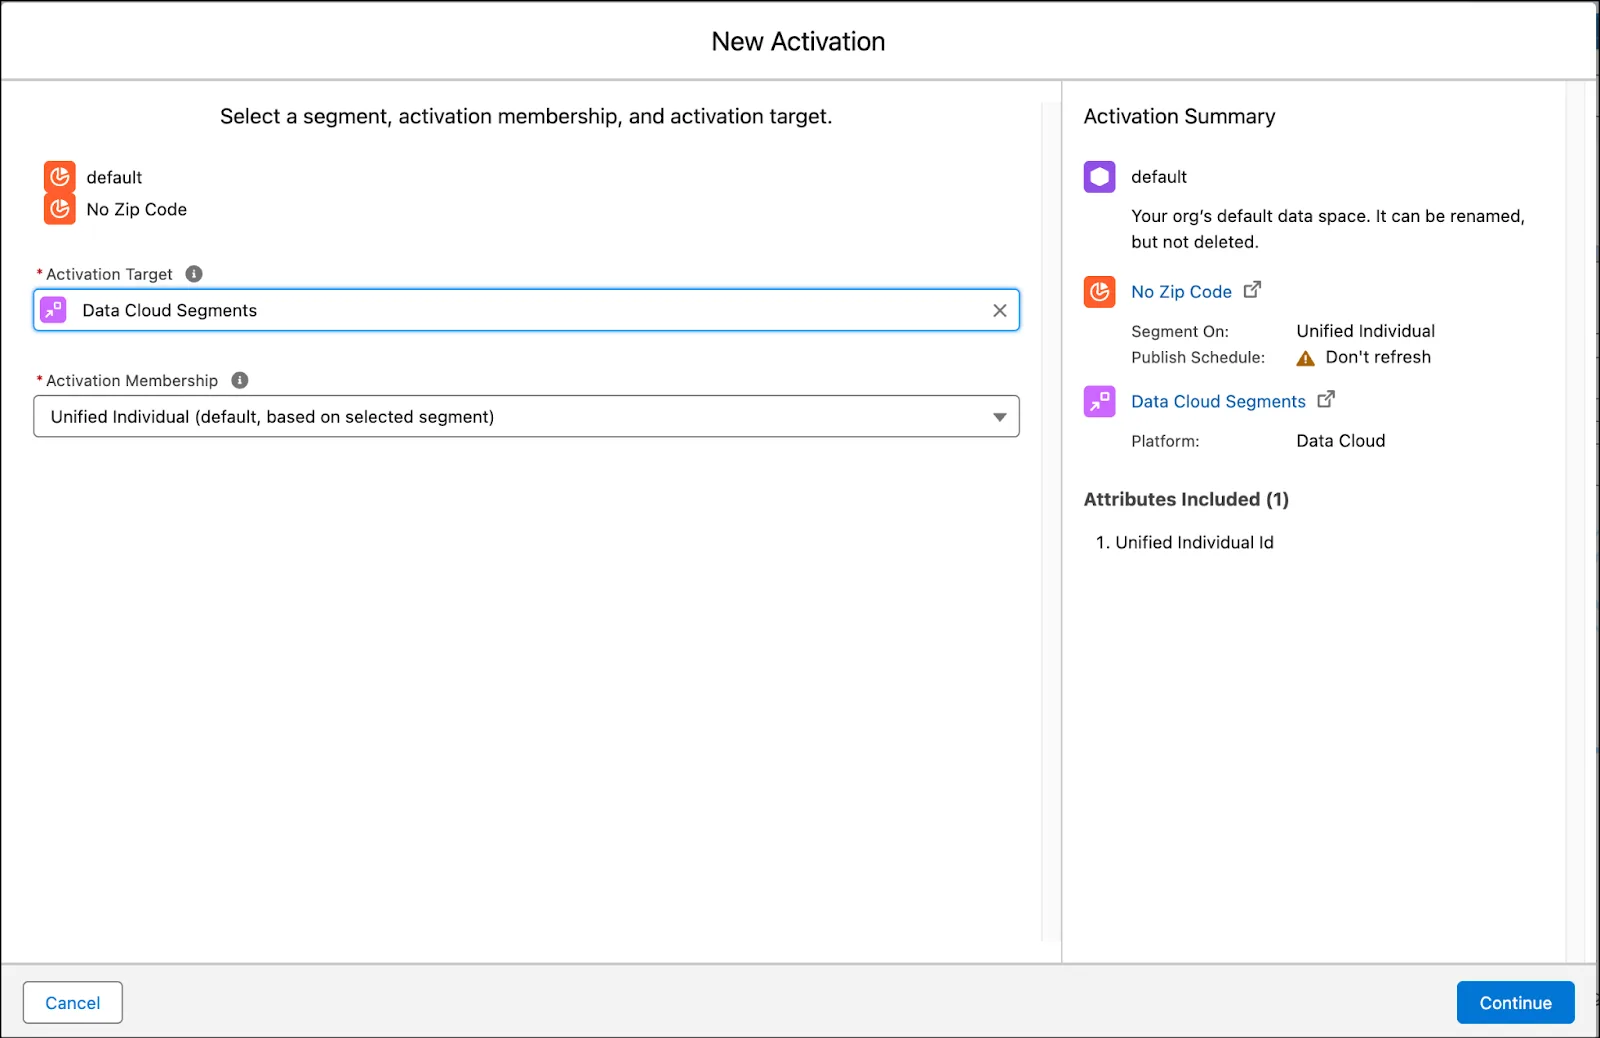Click the No Zip Code label in the left panel
The height and width of the screenshot is (1038, 1600).
[137, 209]
